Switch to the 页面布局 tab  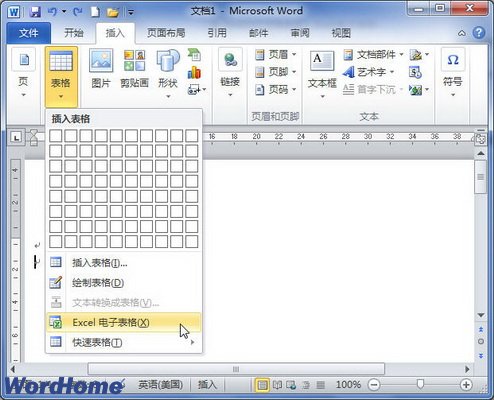pos(166,33)
